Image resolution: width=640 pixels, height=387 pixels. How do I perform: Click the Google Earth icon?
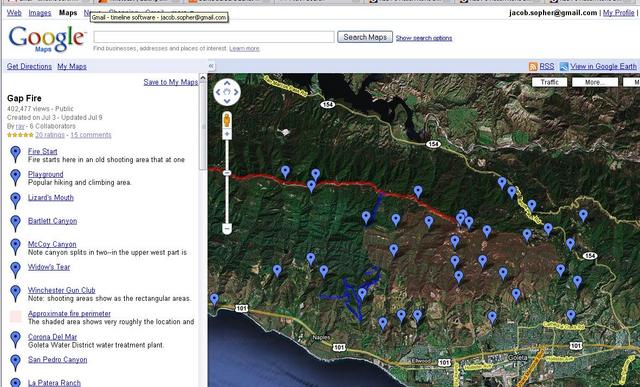(x=564, y=67)
